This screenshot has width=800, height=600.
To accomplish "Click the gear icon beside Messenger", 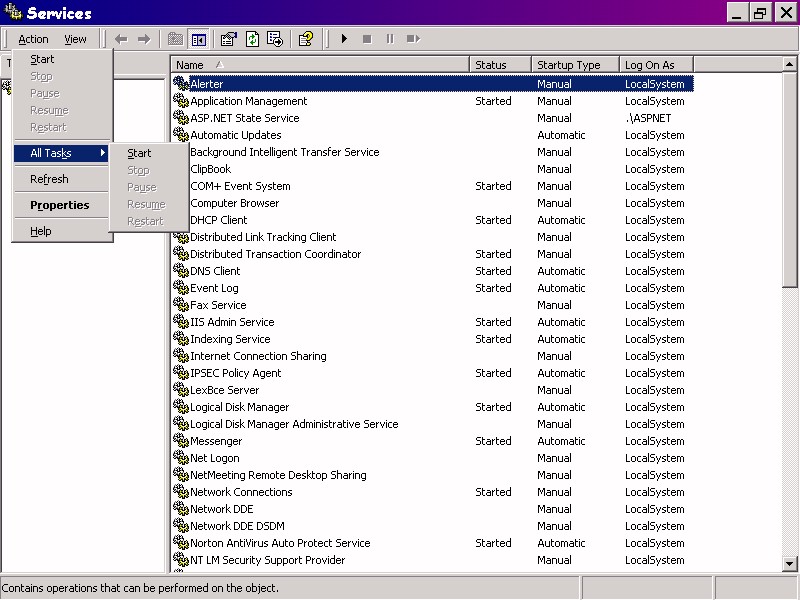I will click(x=182, y=441).
